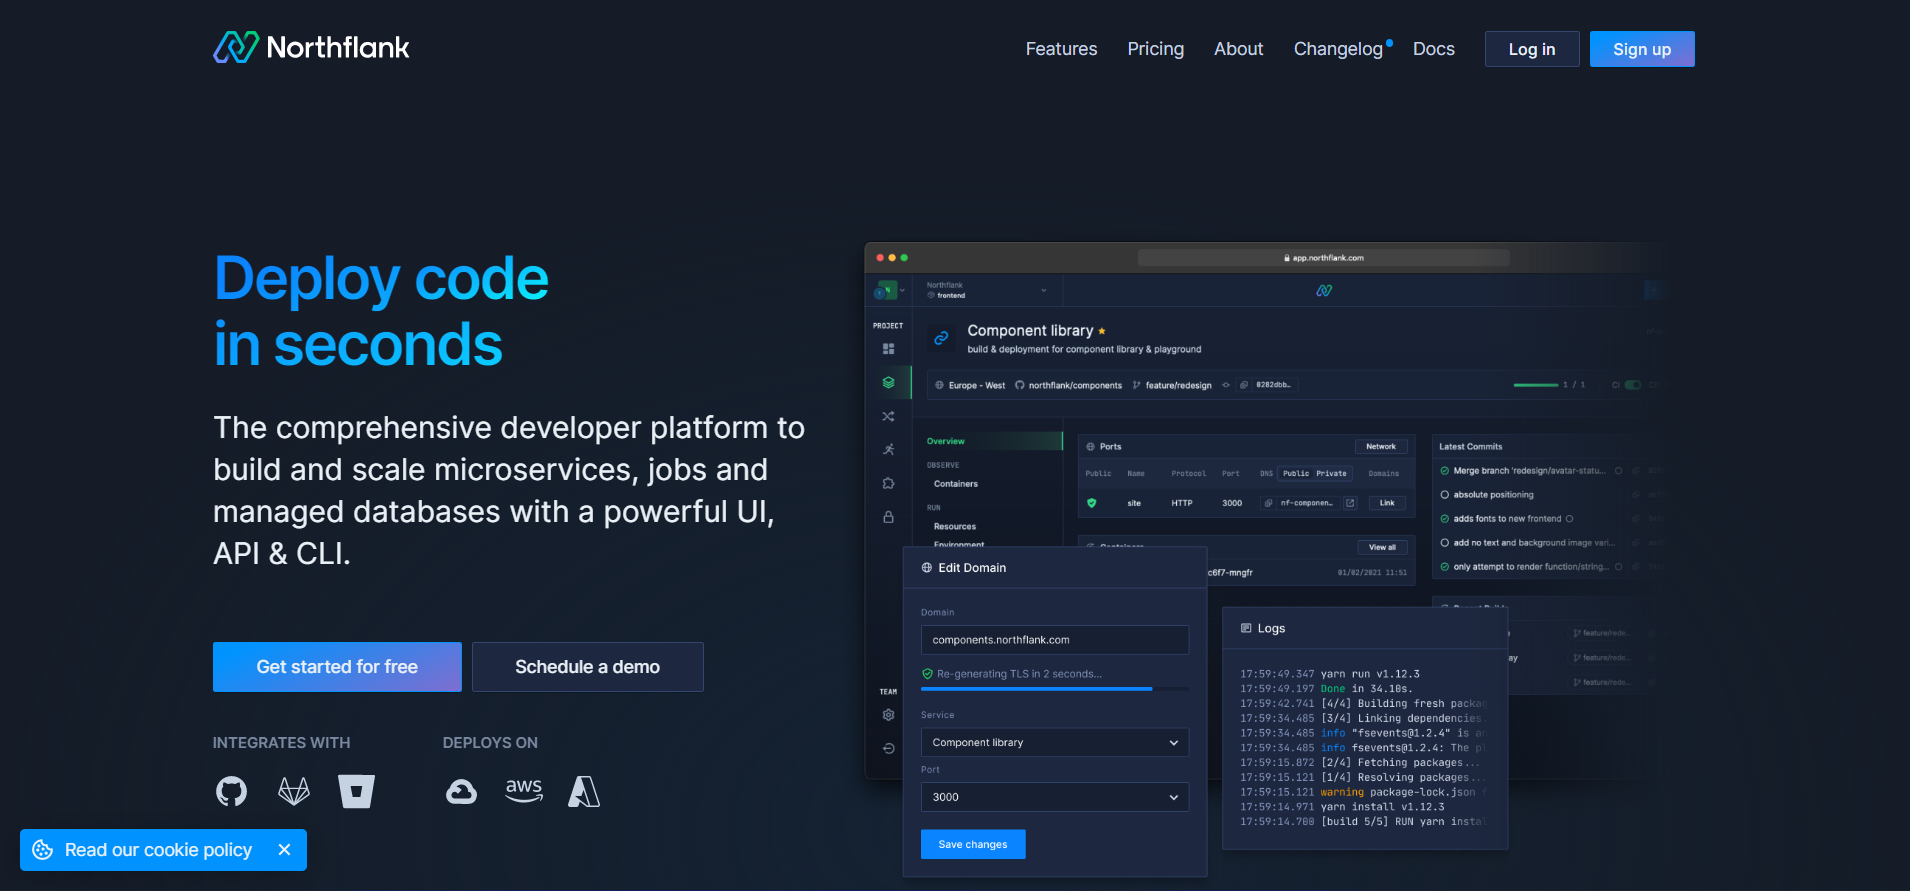
Task: Open the About page
Action: click(1238, 49)
